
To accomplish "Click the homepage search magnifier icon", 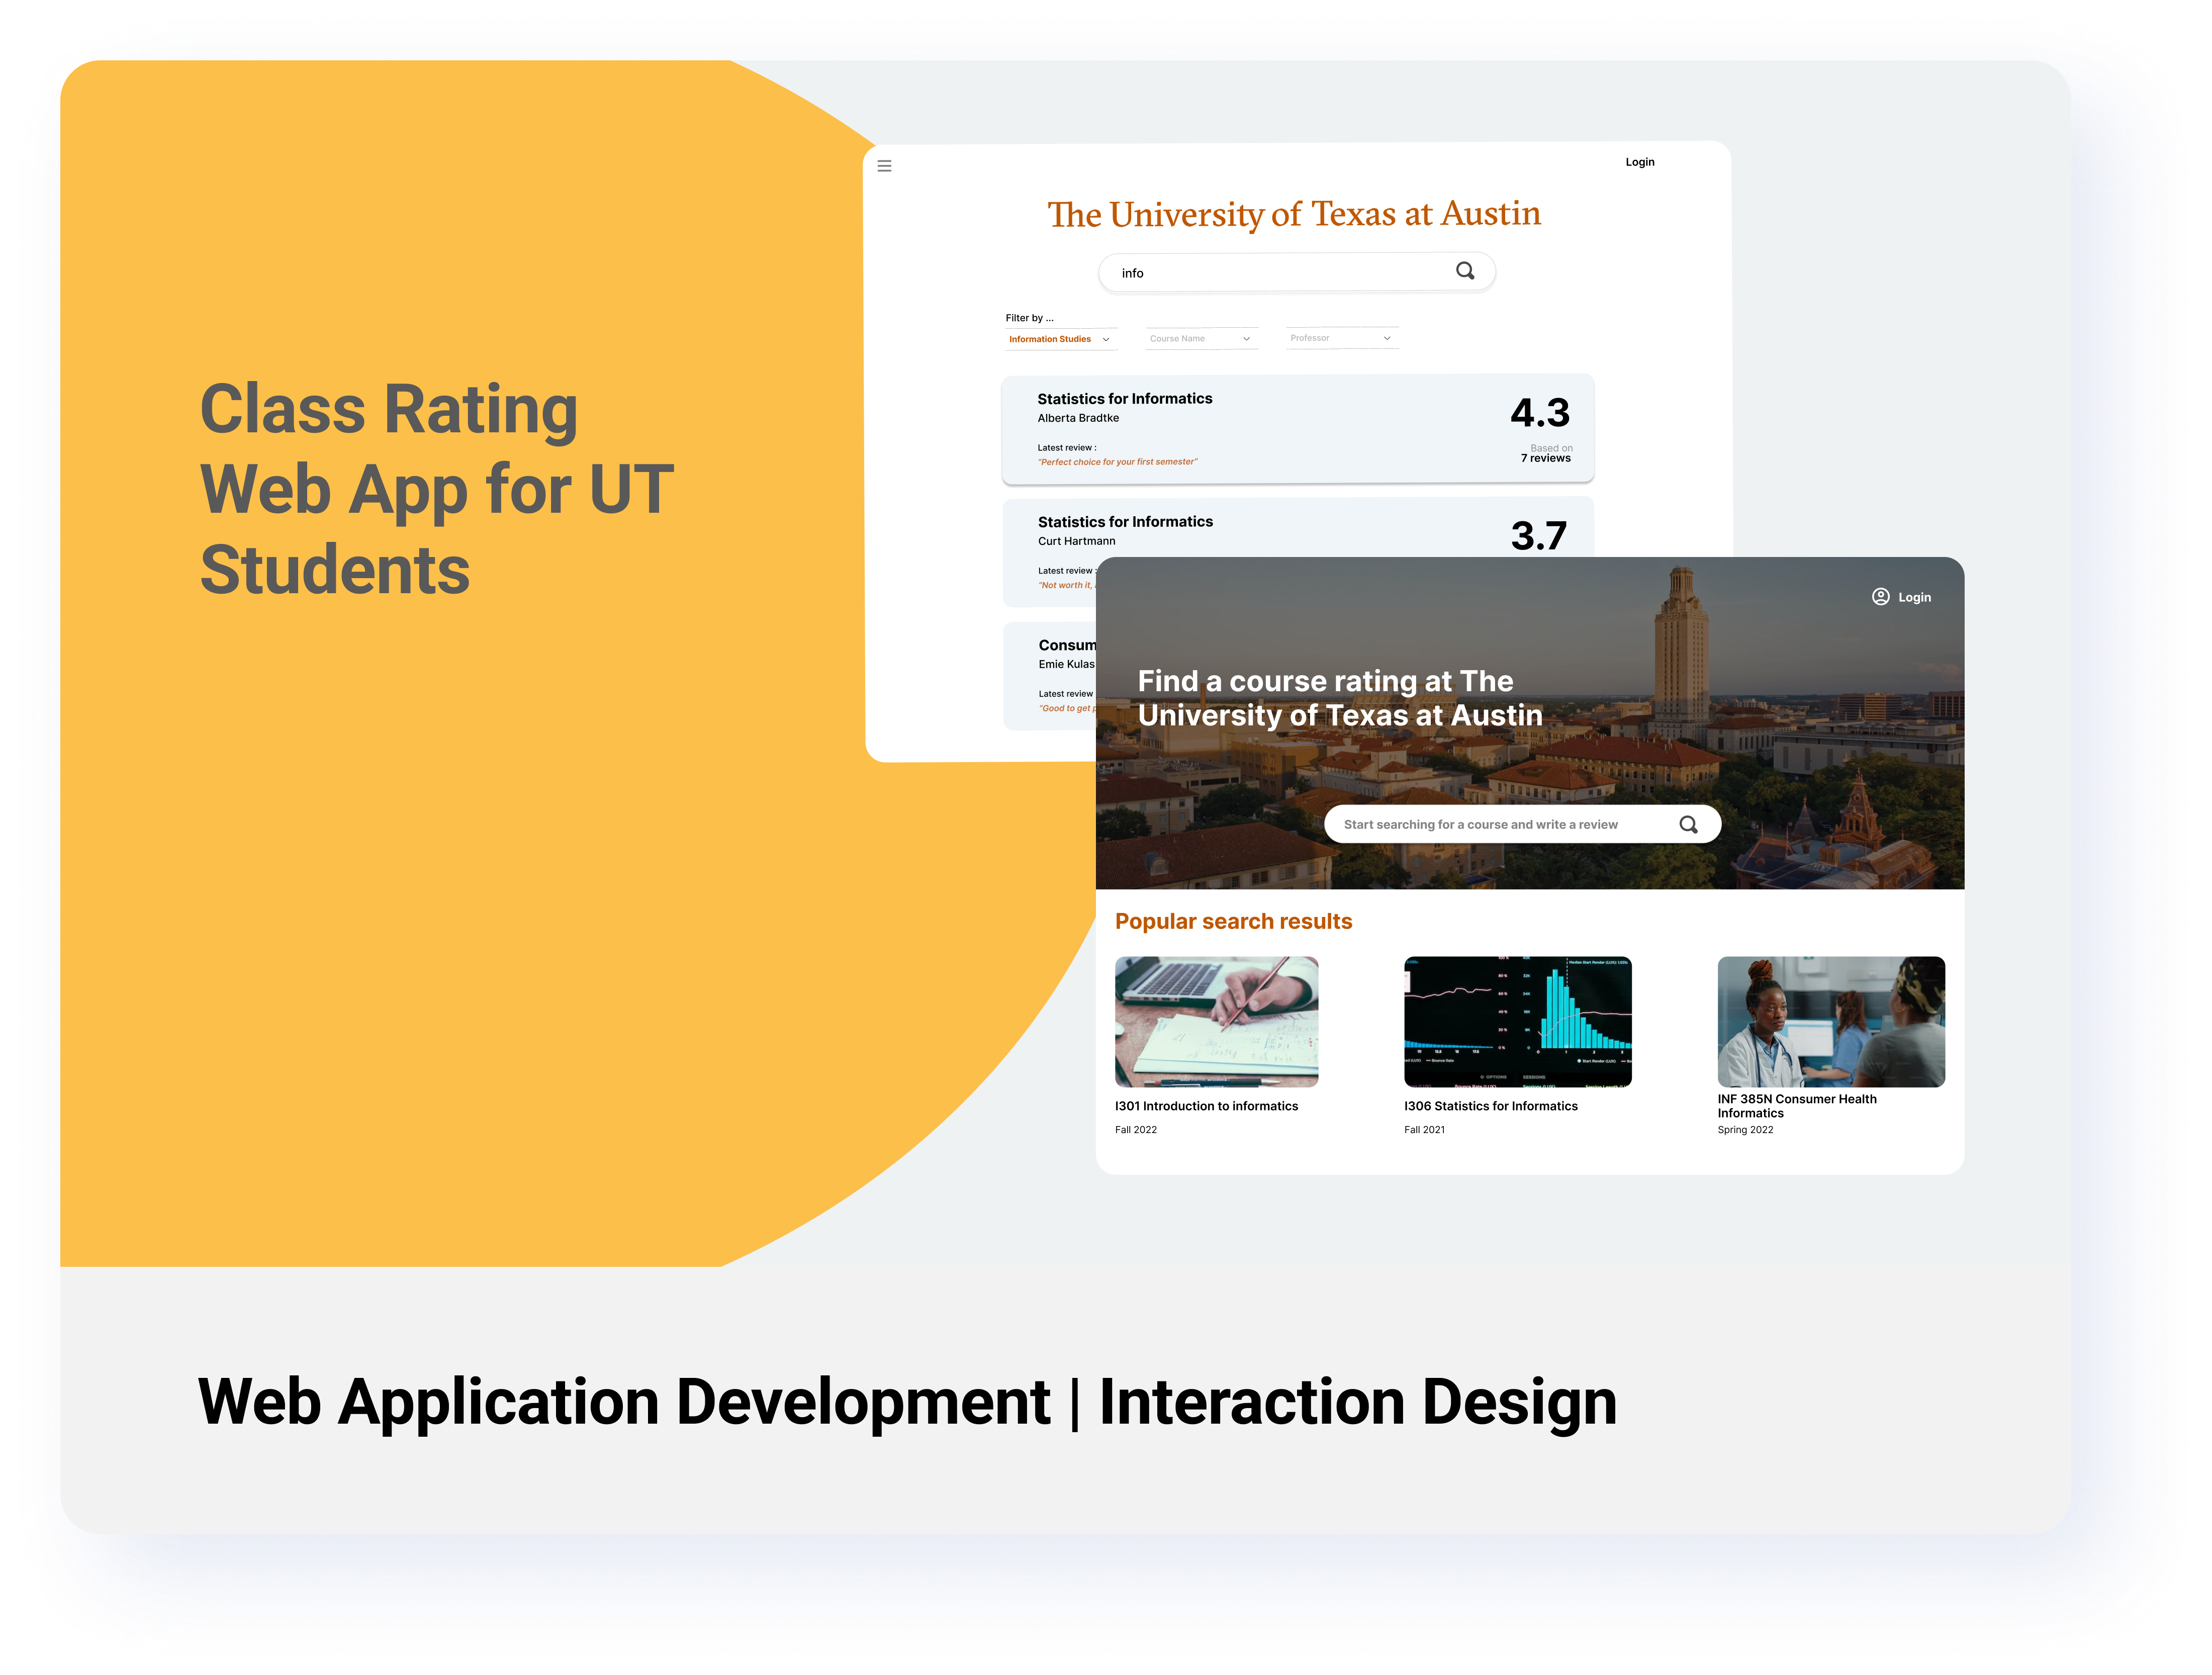I will (1688, 824).
